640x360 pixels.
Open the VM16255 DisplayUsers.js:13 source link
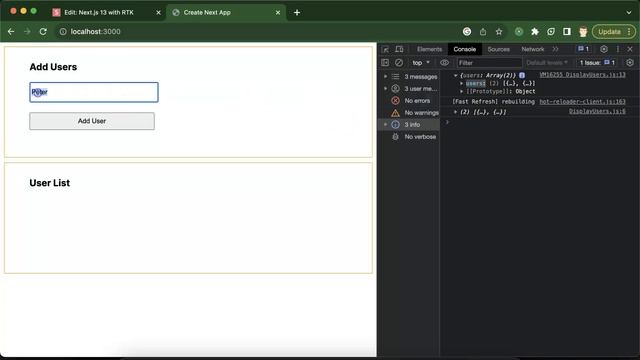(582, 75)
